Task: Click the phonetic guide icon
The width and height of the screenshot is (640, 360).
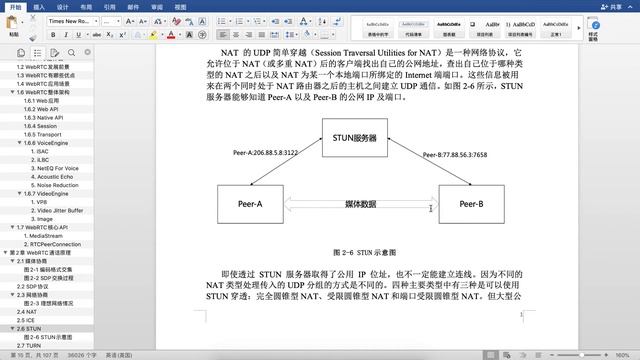Action: pyautogui.click(x=189, y=21)
